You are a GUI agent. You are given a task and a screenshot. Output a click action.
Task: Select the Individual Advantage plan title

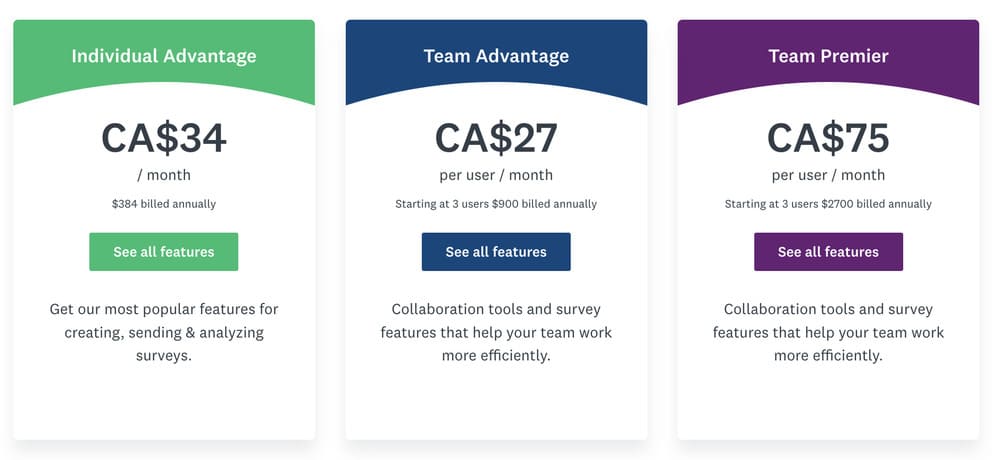point(164,56)
